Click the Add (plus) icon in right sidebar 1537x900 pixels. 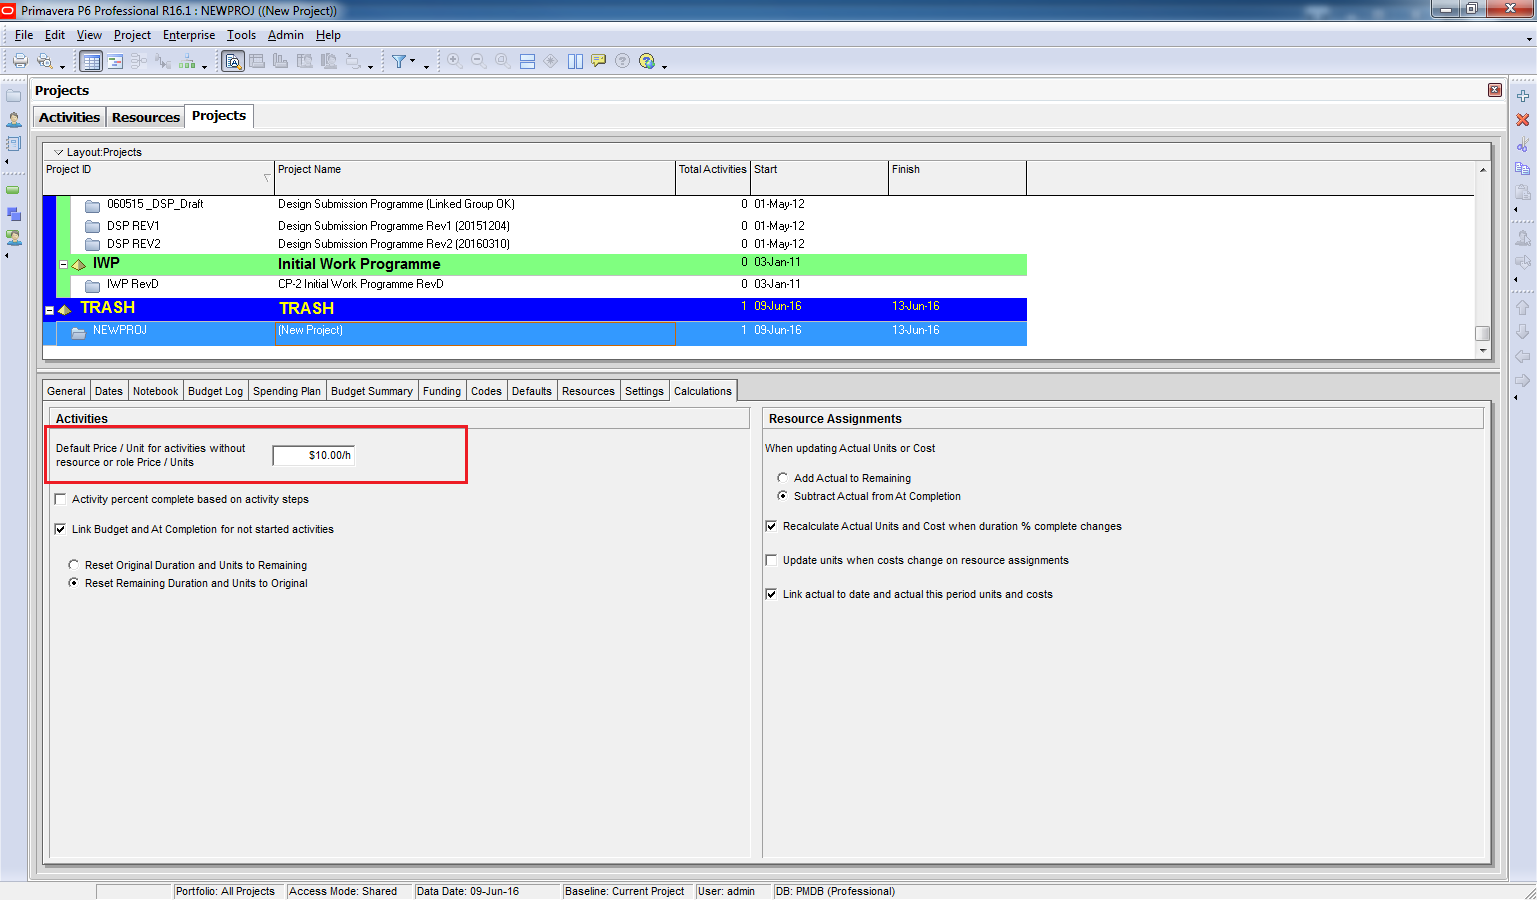(x=1522, y=96)
